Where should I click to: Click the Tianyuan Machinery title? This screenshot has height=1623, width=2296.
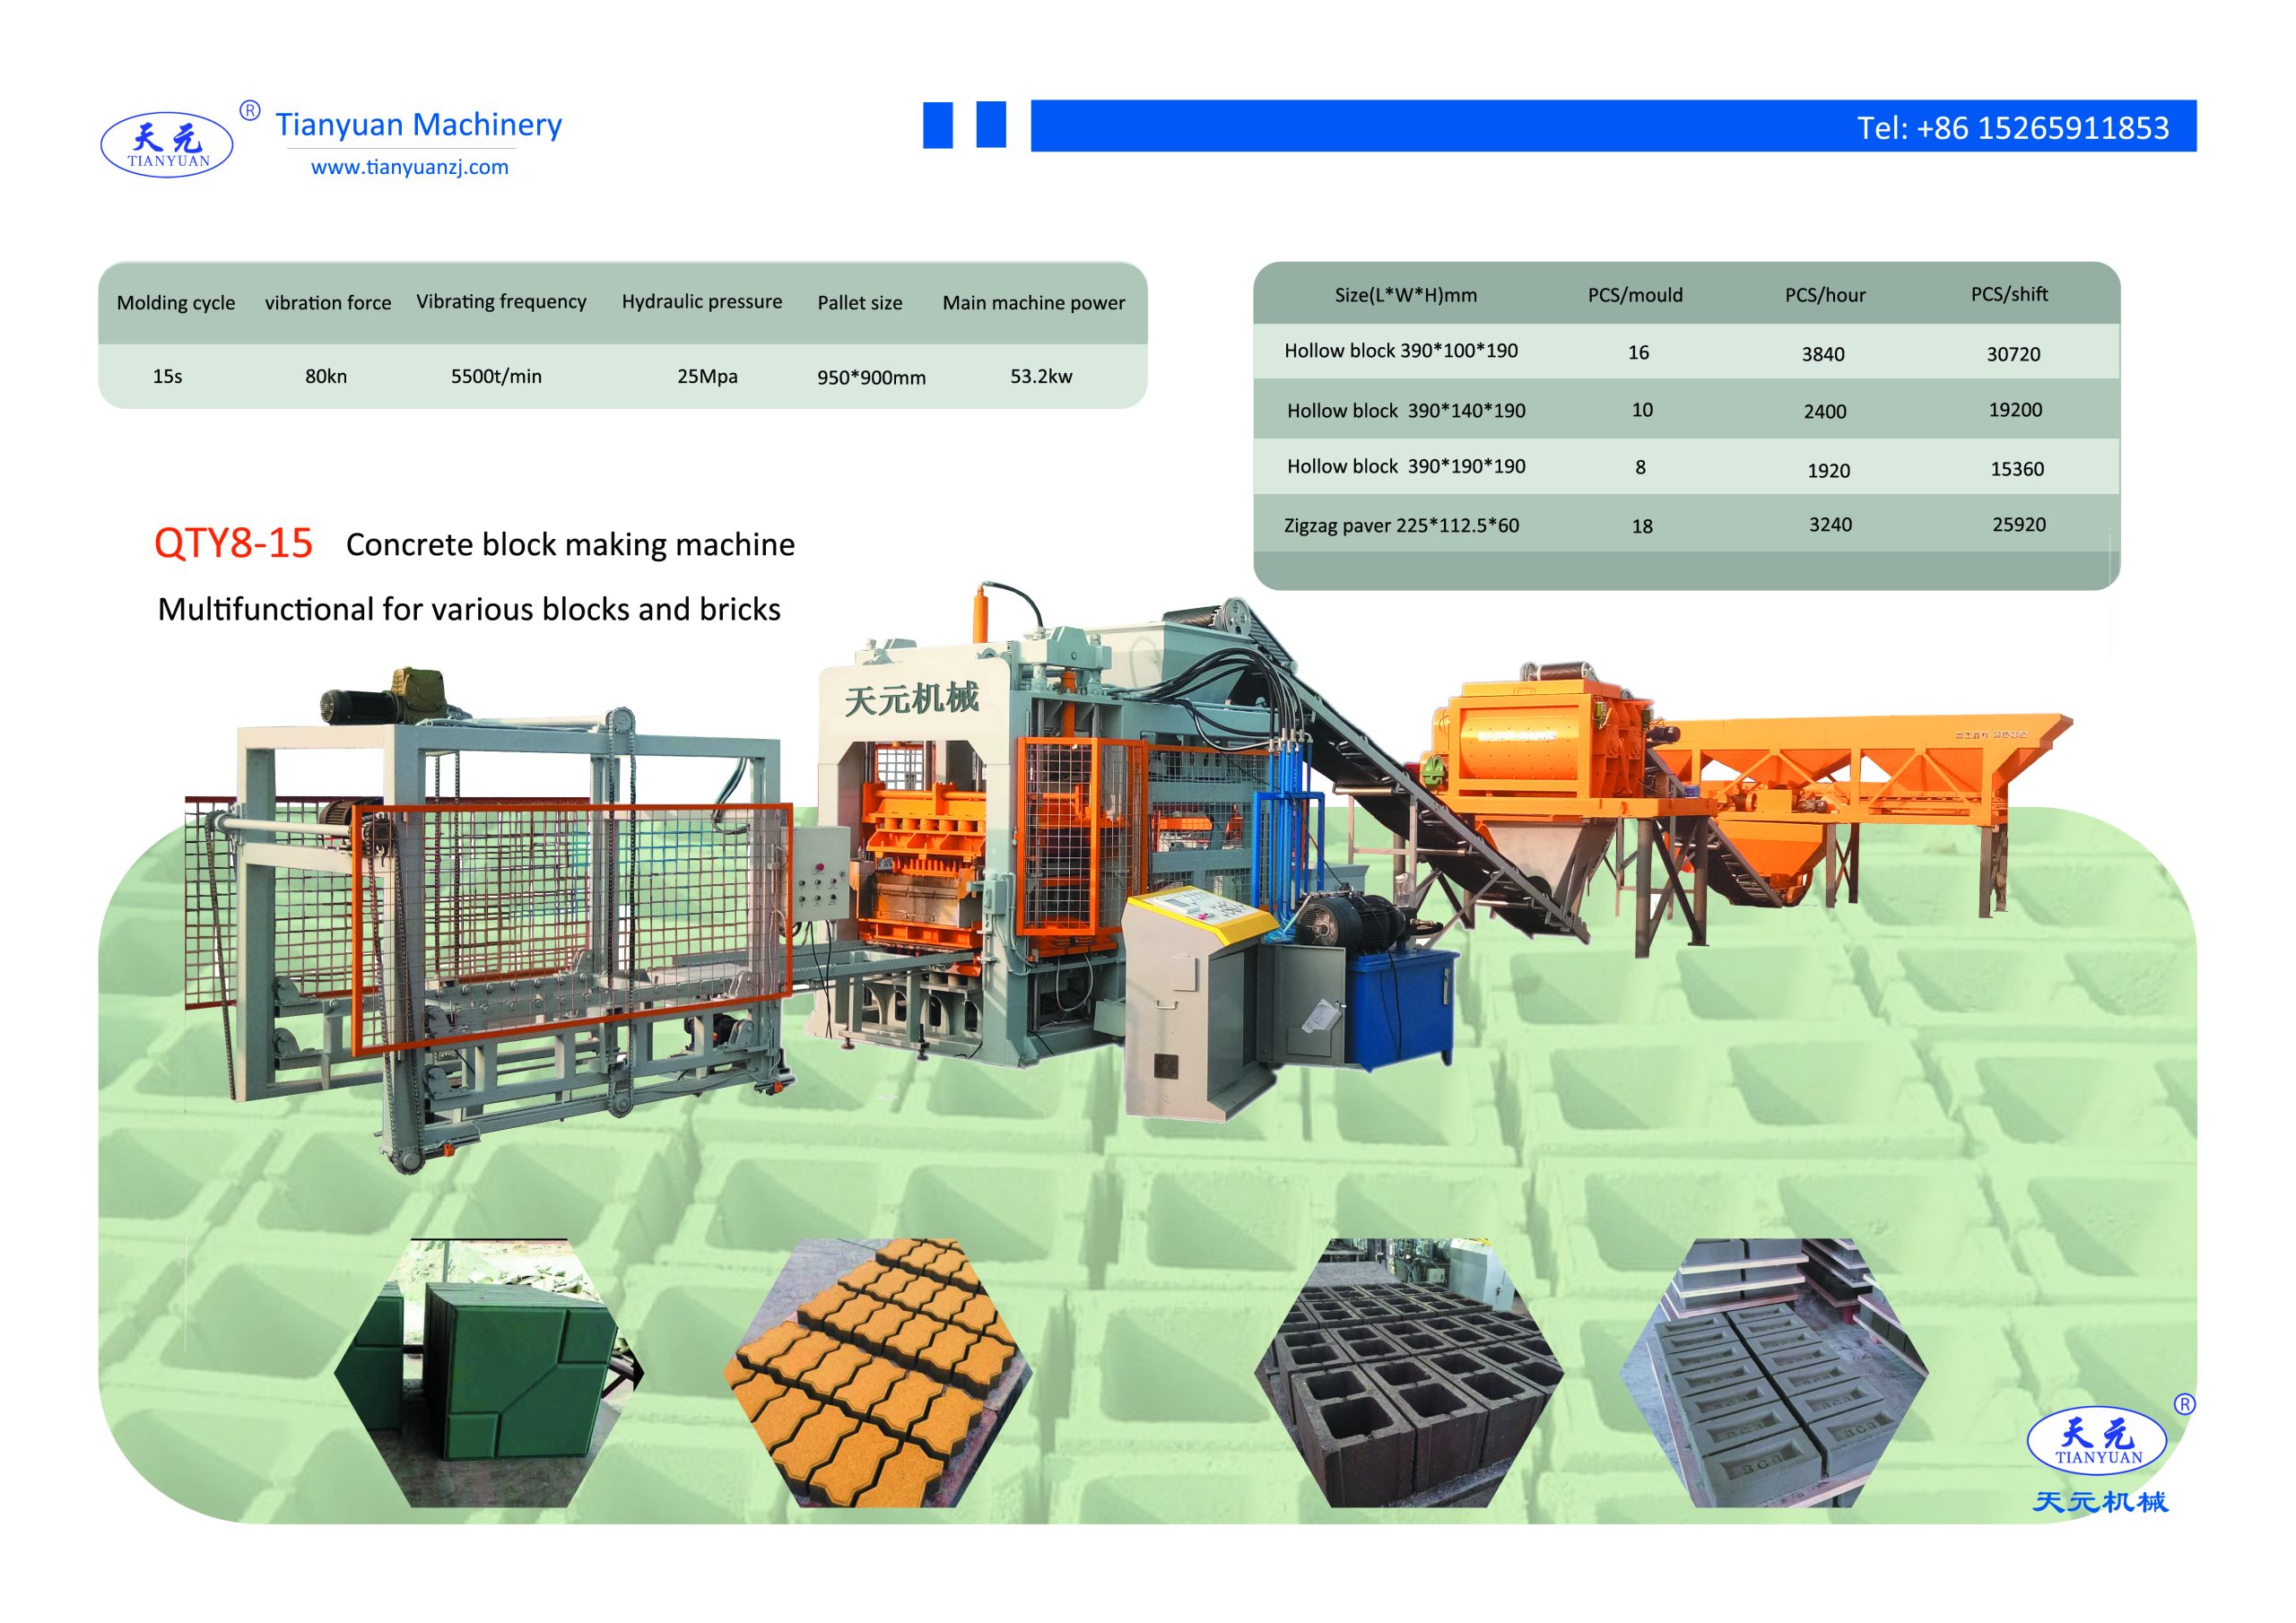point(418,124)
